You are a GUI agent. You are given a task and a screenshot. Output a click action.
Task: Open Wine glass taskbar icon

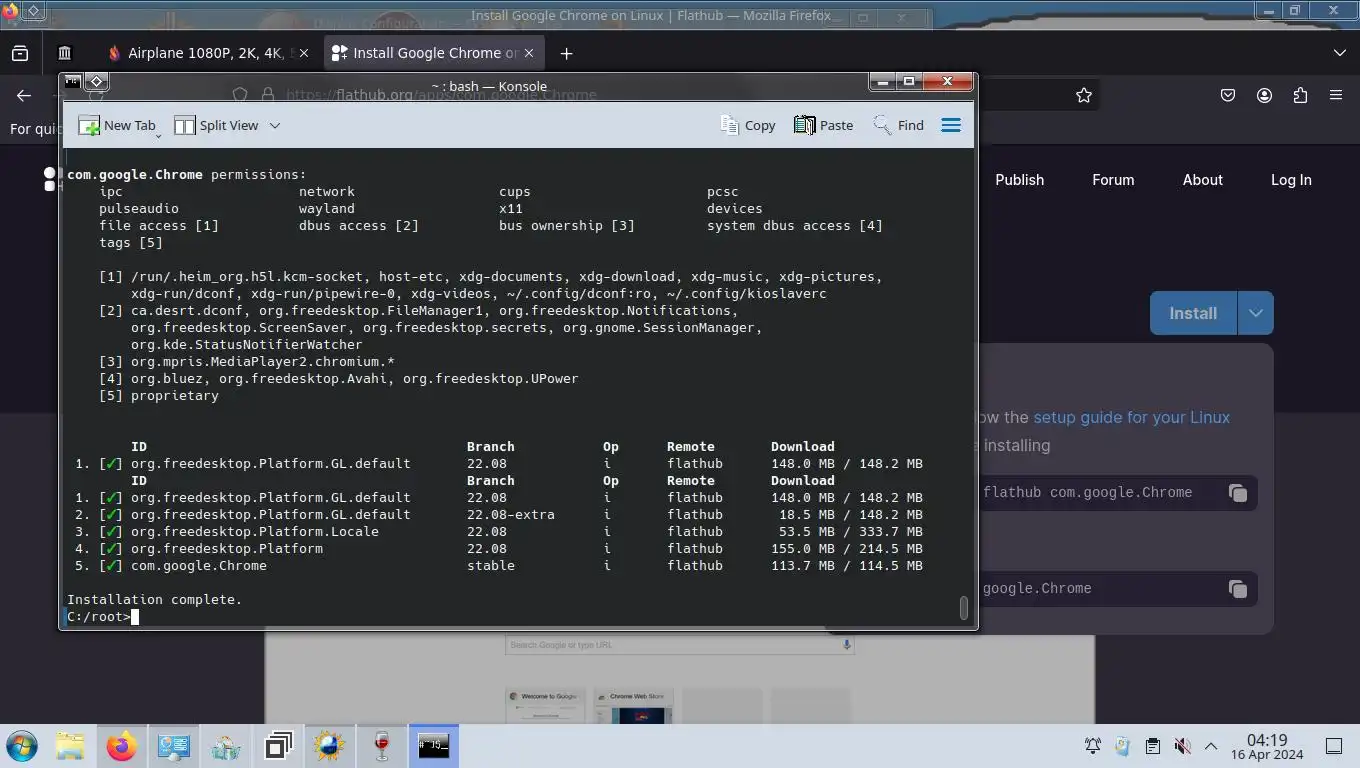pyautogui.click(x=381, y=746)
